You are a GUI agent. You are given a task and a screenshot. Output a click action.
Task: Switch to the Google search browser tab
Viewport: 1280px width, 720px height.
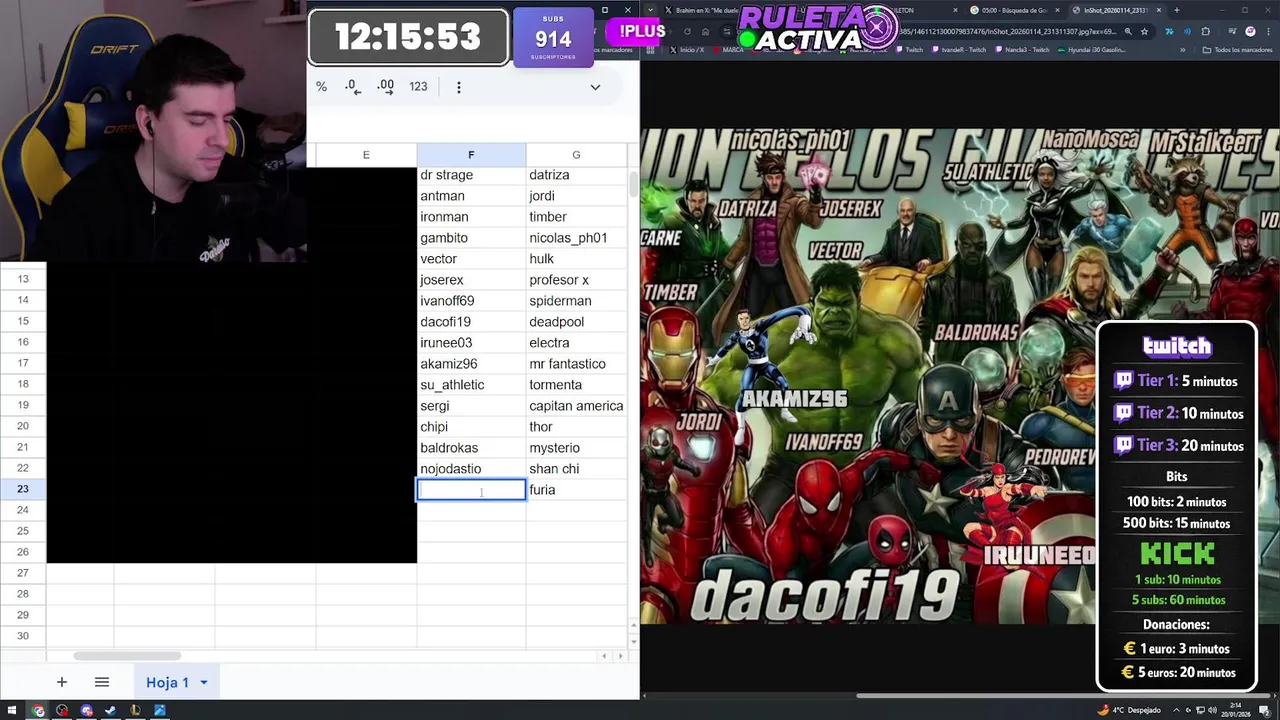(1013, 10)
